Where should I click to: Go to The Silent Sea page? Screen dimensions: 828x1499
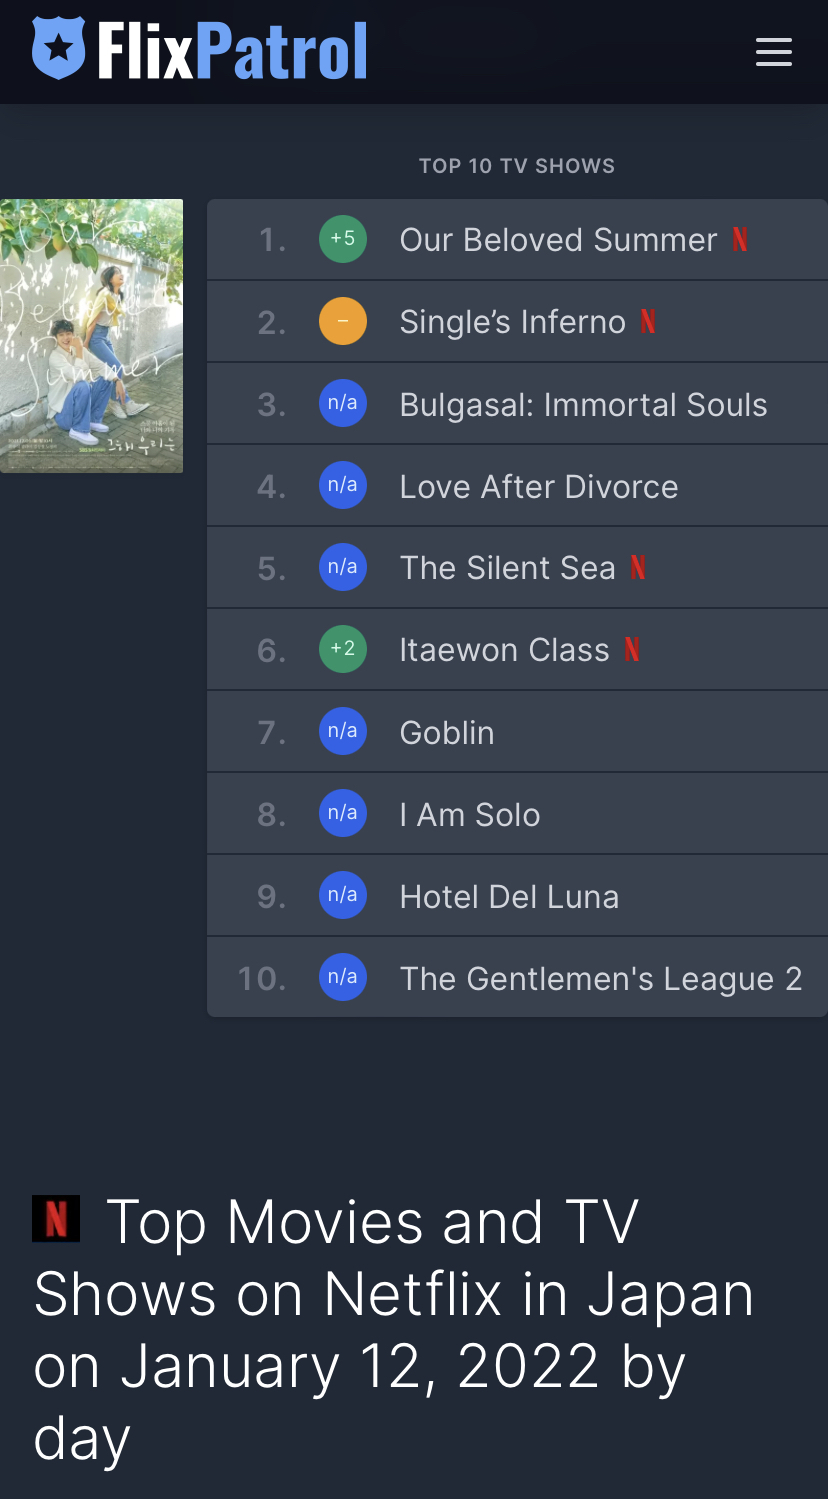pyautogui.click(x=507, y=568)
